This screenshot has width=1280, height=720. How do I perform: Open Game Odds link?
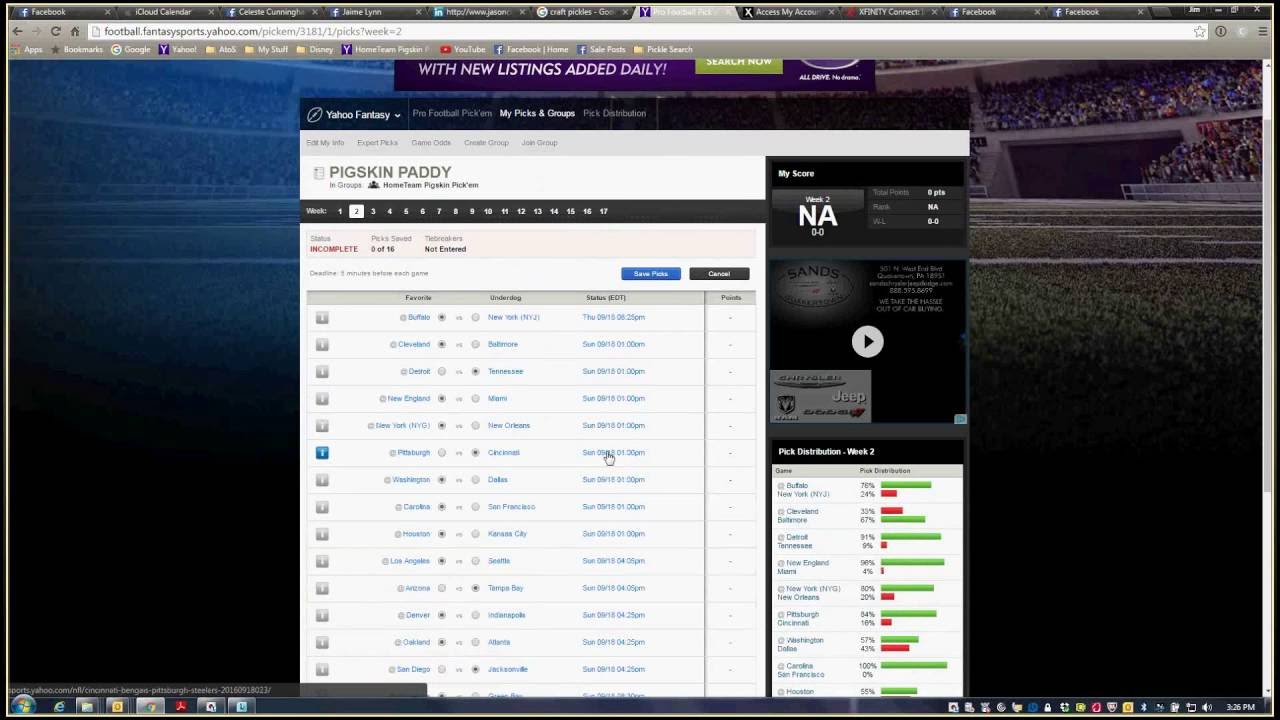[x=431, y=142]
